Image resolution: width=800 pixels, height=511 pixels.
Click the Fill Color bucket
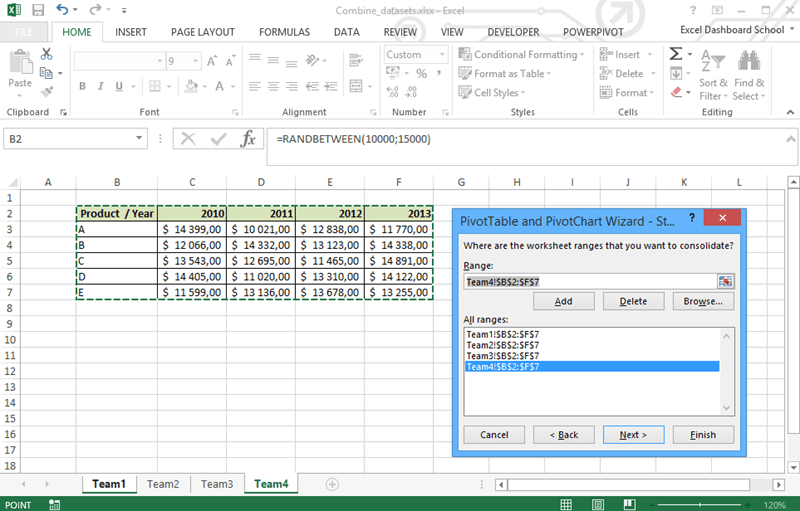pos(191,86)
